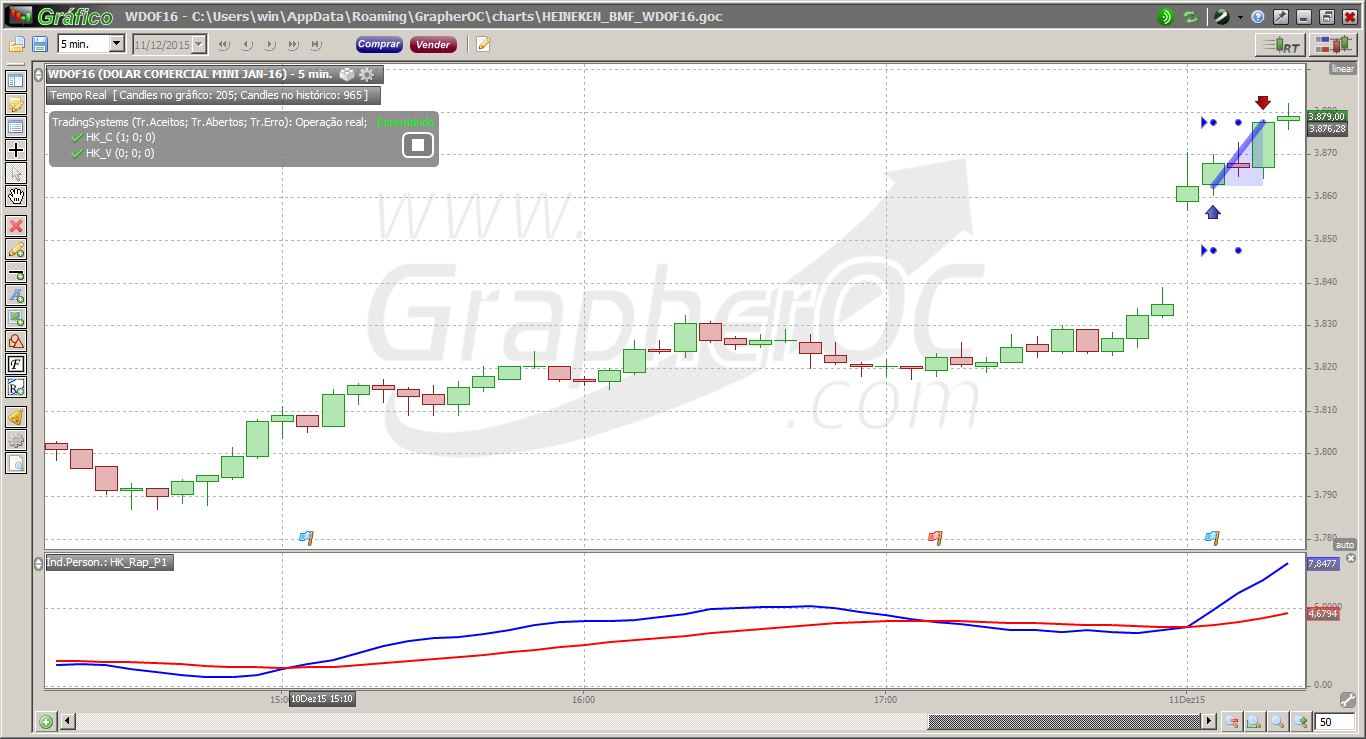Toggle real-time RT candle mode
This screenshot has height=739, width=1366.
[x=1281, y=45]
